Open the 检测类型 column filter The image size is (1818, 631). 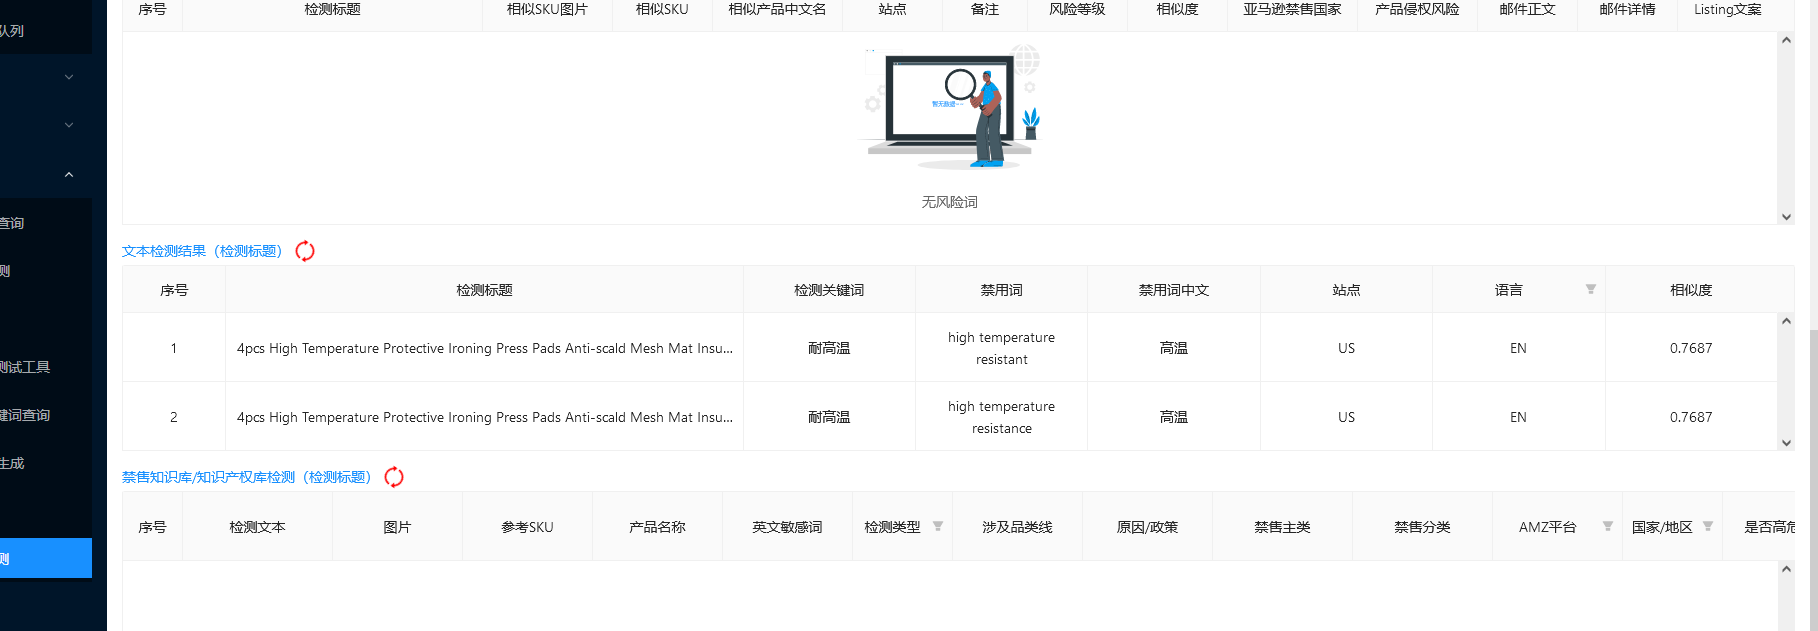(x=938, y=526)
